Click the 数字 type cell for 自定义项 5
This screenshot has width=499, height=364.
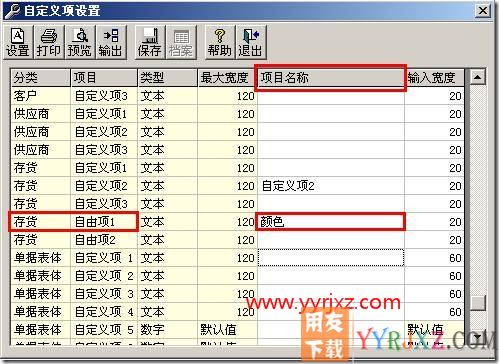(x=168, y=330)
